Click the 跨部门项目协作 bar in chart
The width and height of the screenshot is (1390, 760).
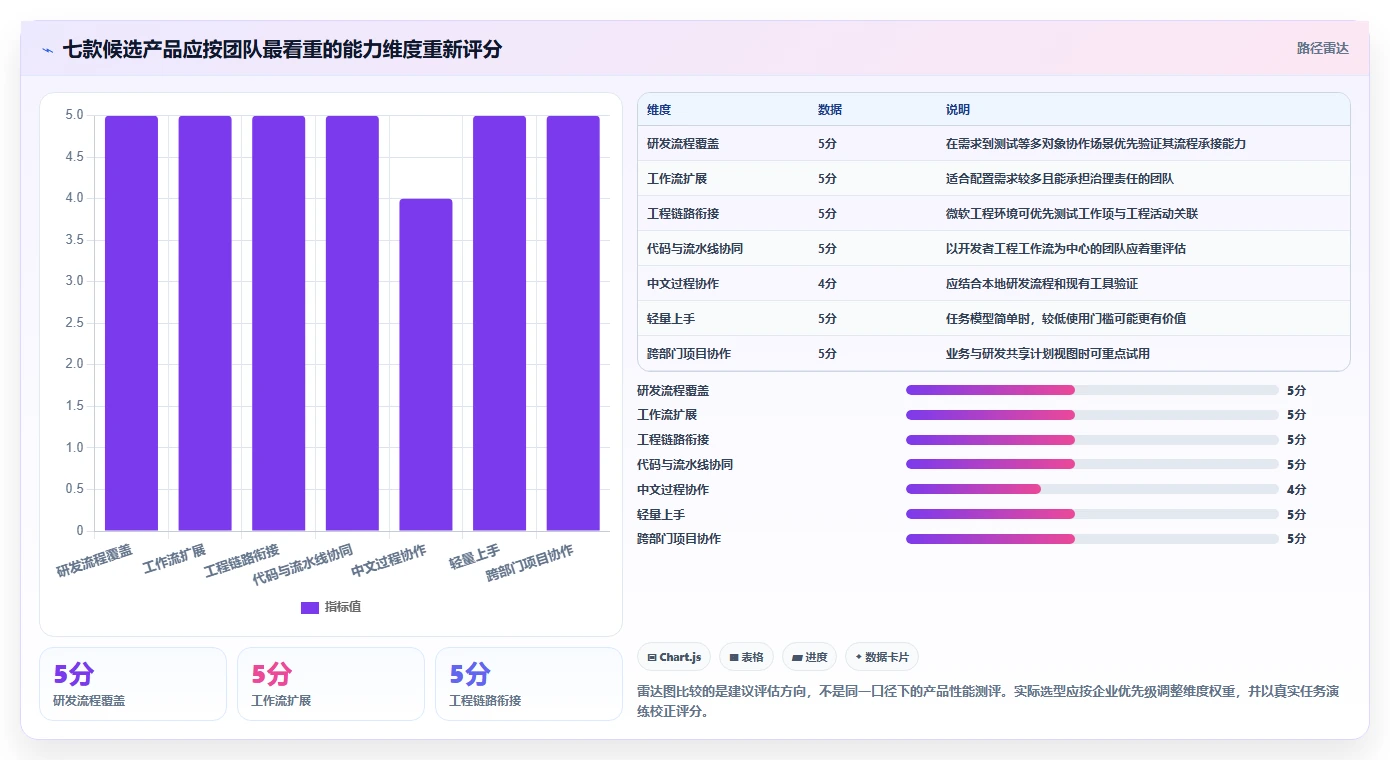(573, 323)
